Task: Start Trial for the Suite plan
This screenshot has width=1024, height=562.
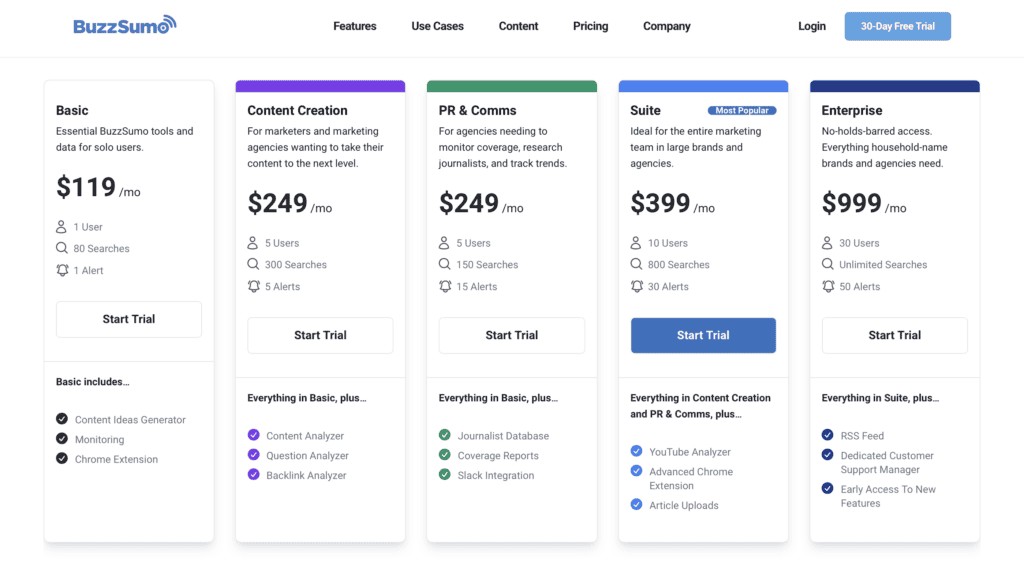Action: [x=703, y=335]
